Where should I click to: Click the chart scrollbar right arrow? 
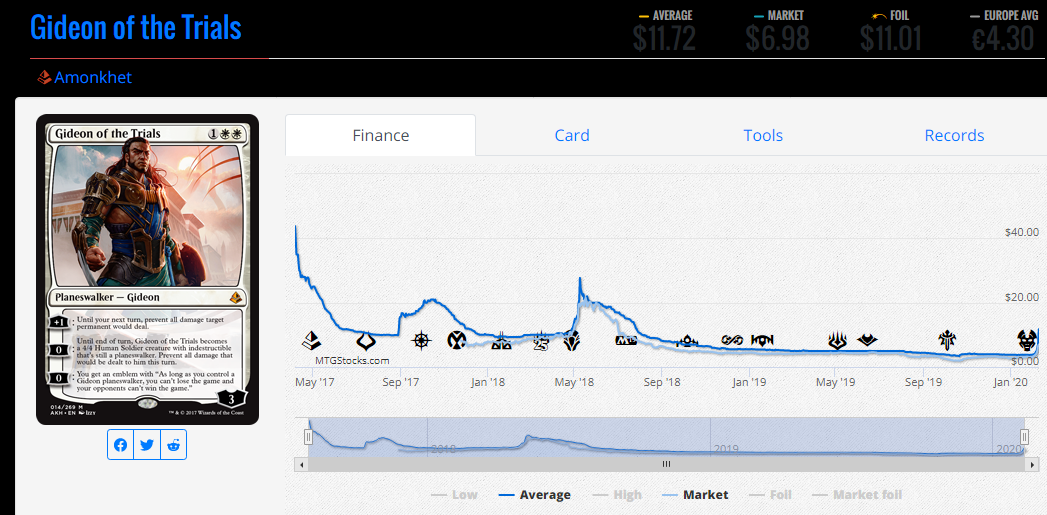pos(1034,464)
